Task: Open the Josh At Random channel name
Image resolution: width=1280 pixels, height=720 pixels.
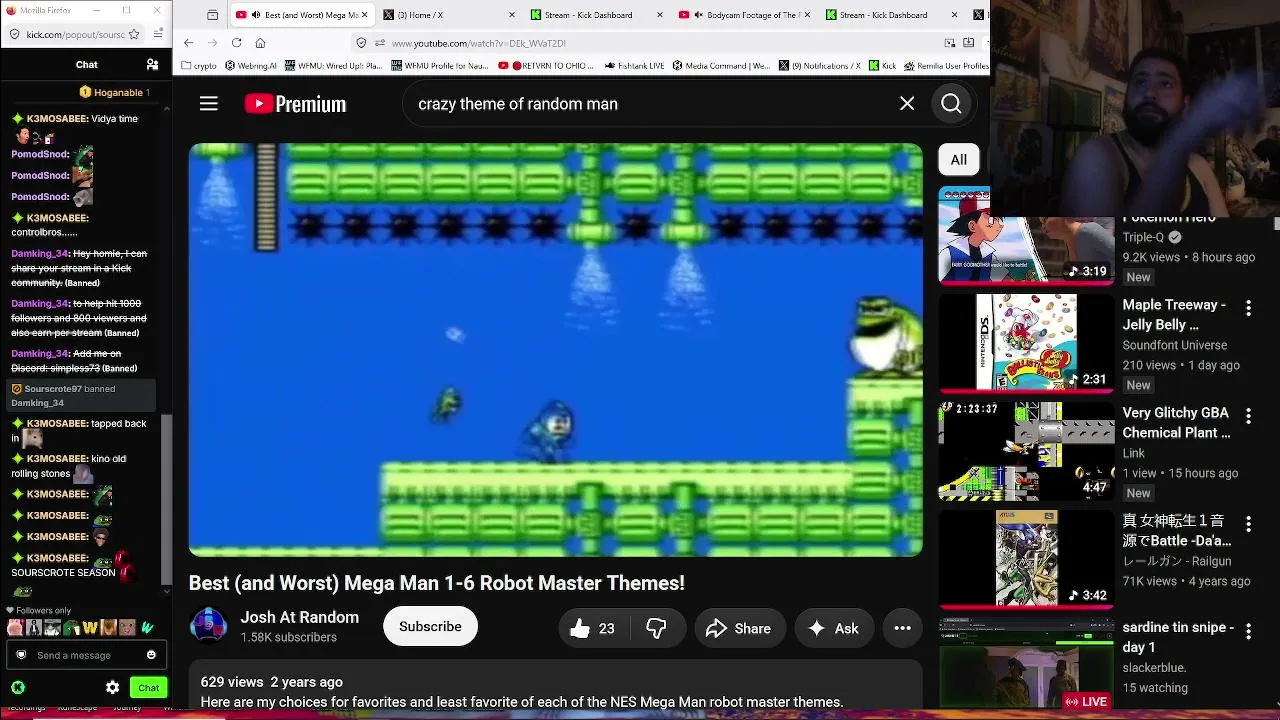Action: click(299, 617)
